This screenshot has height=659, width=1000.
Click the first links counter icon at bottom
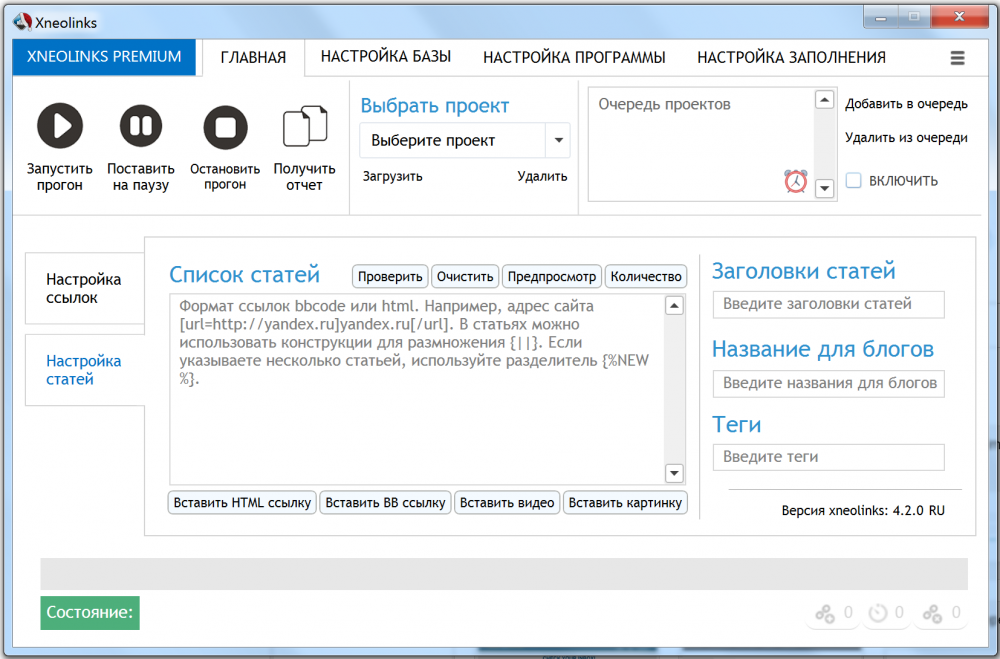tap(825, 614)
